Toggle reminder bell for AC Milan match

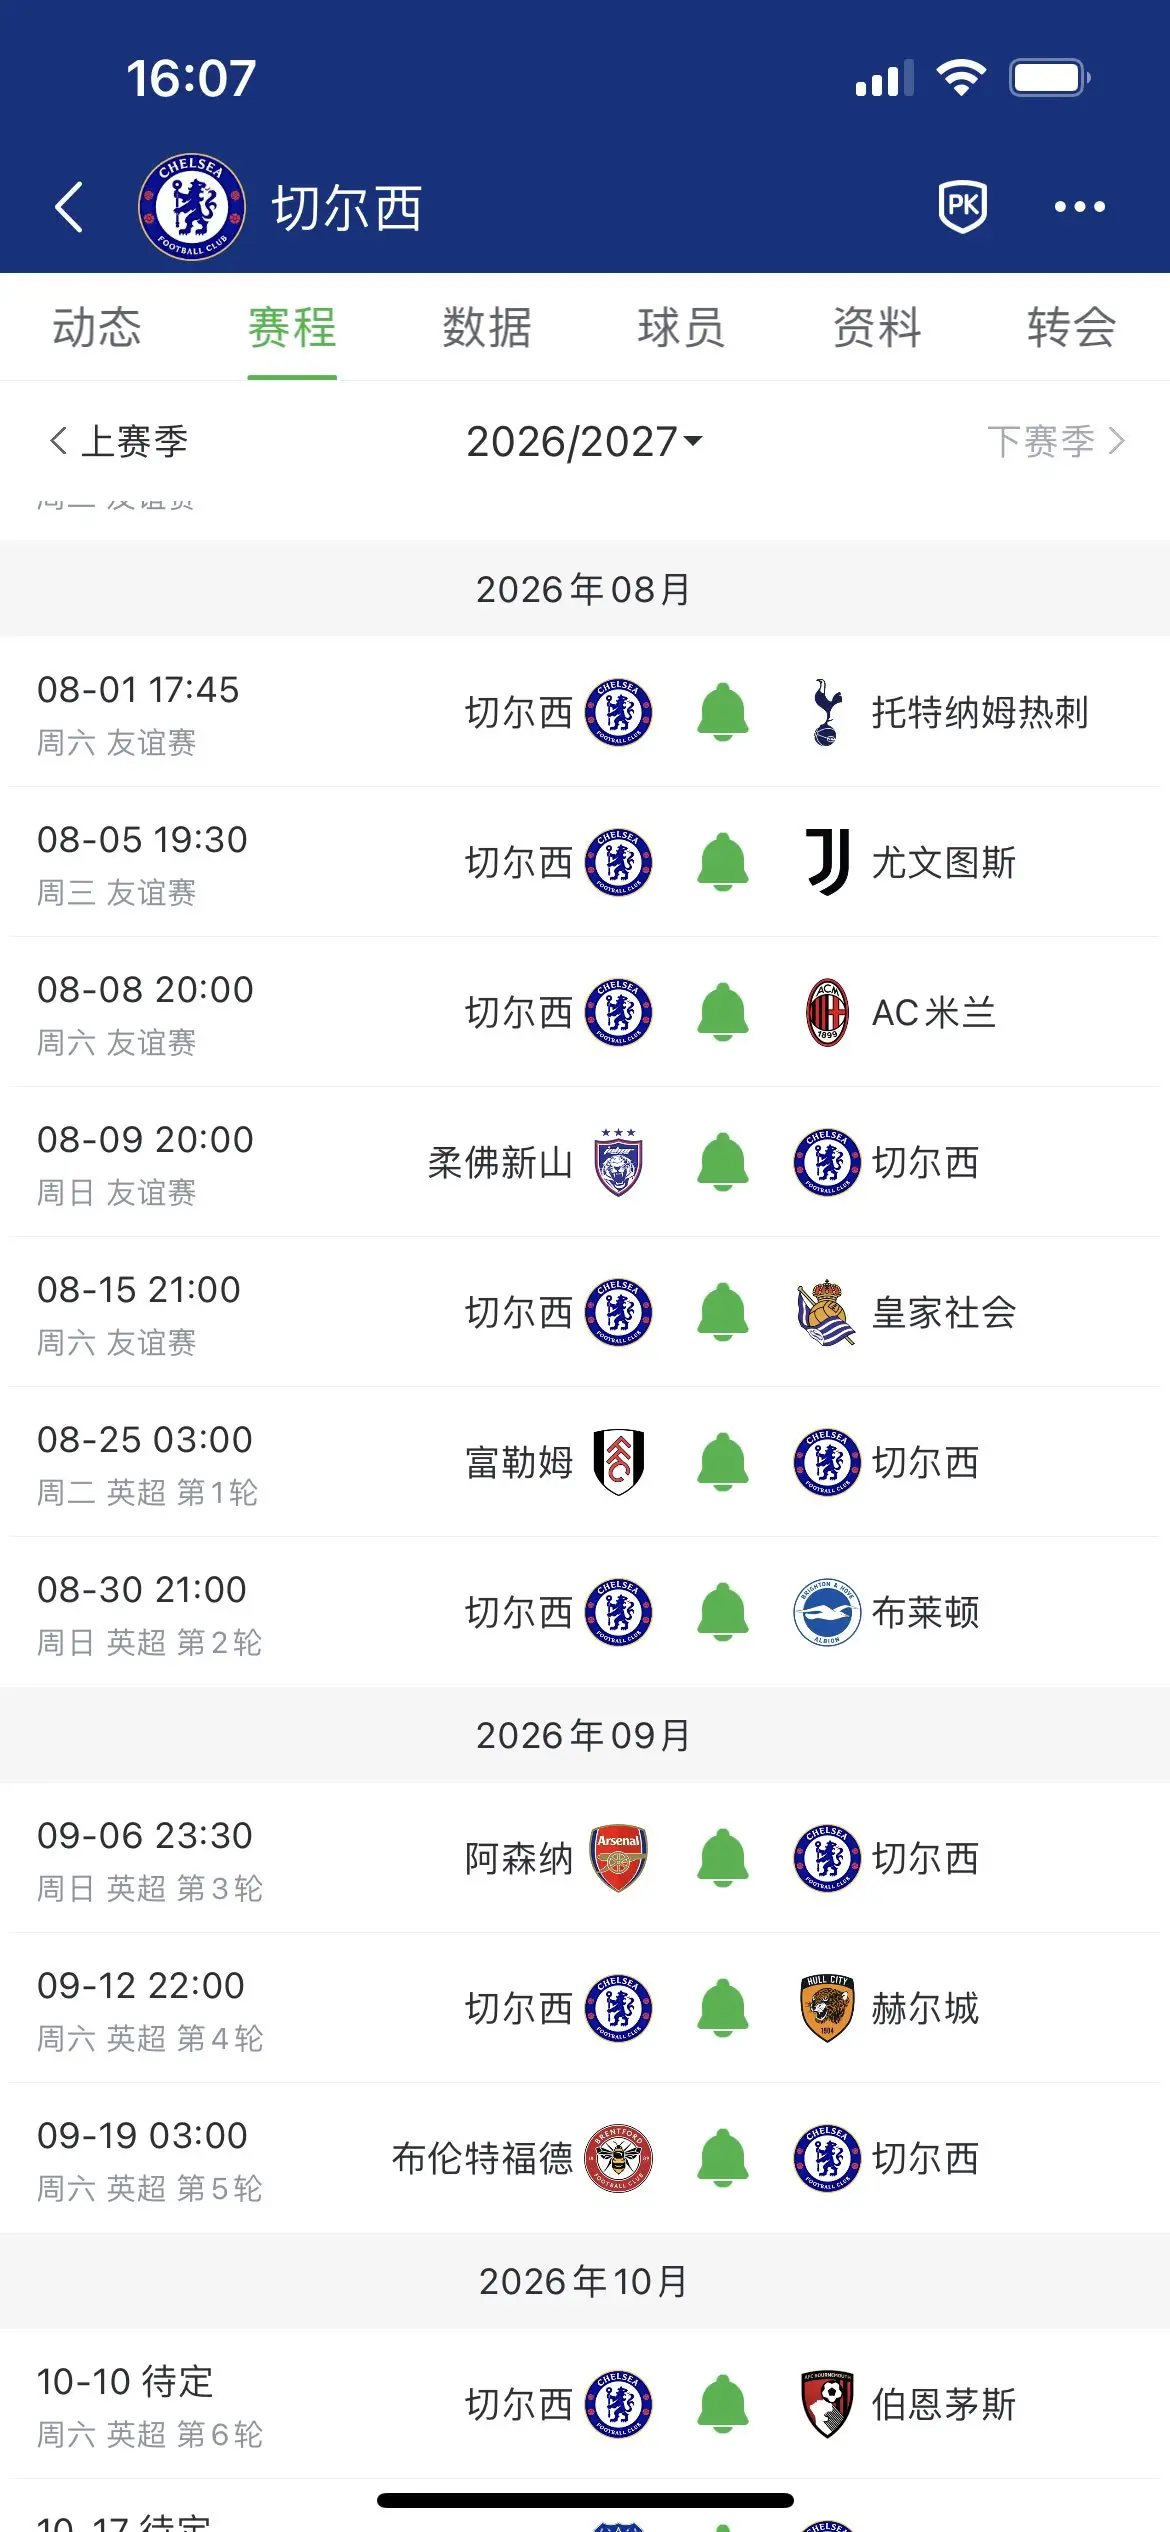pos(723,1012)
